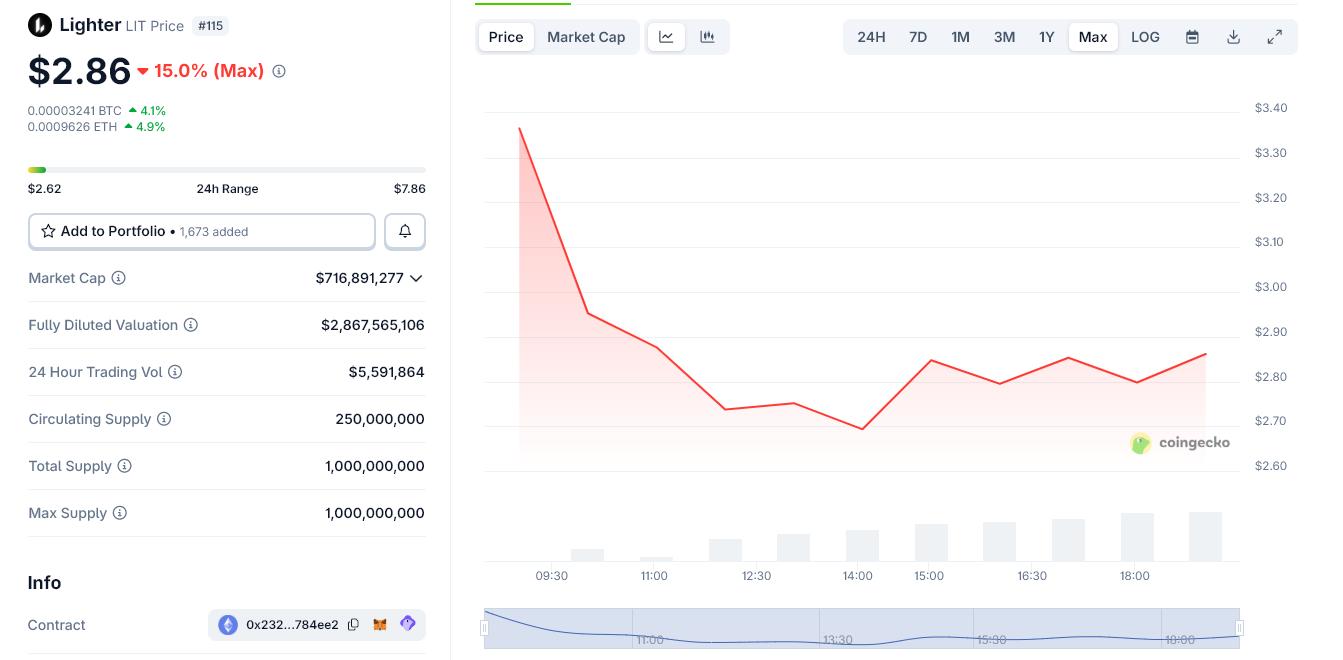Click the price alert bell icon
Viewport: 1343px width, 660px height.
coord(405,231)
